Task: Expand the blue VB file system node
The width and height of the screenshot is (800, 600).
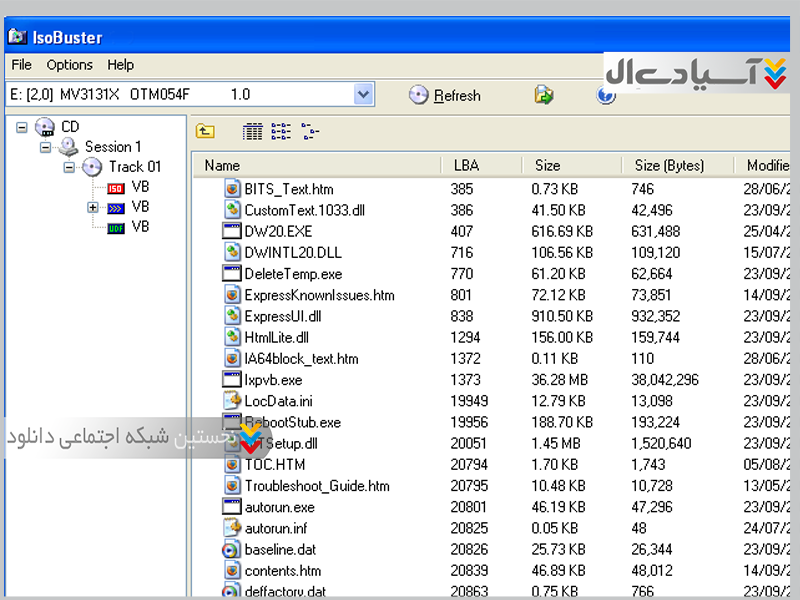Action: tap(93, 207)
